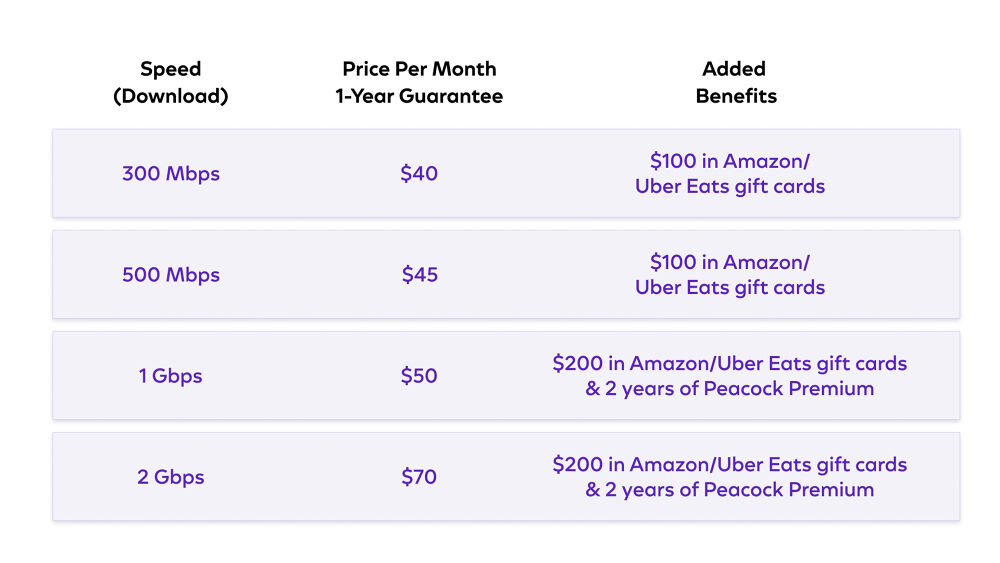Click the 1 Gbps plan's $200 gift cards text
Image resolution: width=1000 pixels, height=563 pixels.
point(730,364)
